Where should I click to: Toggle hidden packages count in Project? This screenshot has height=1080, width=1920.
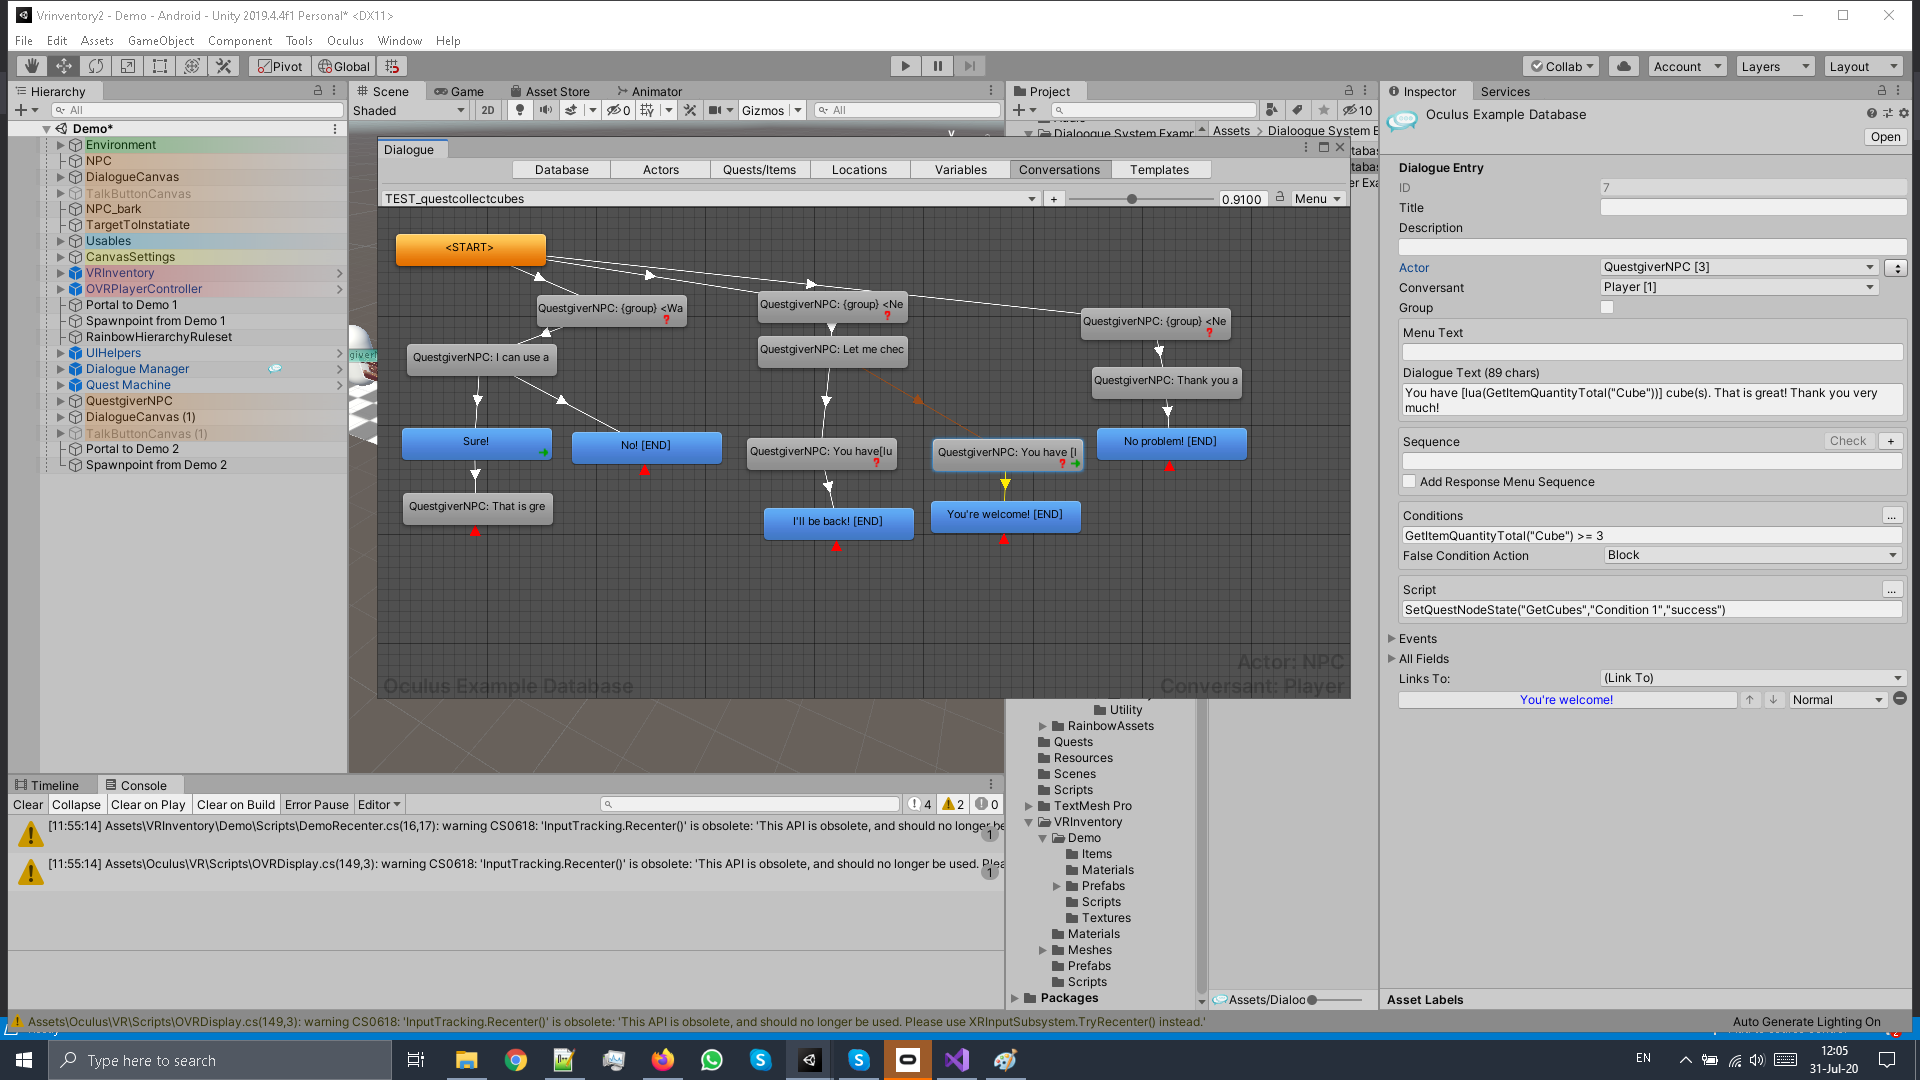[x=1358, y=110]
